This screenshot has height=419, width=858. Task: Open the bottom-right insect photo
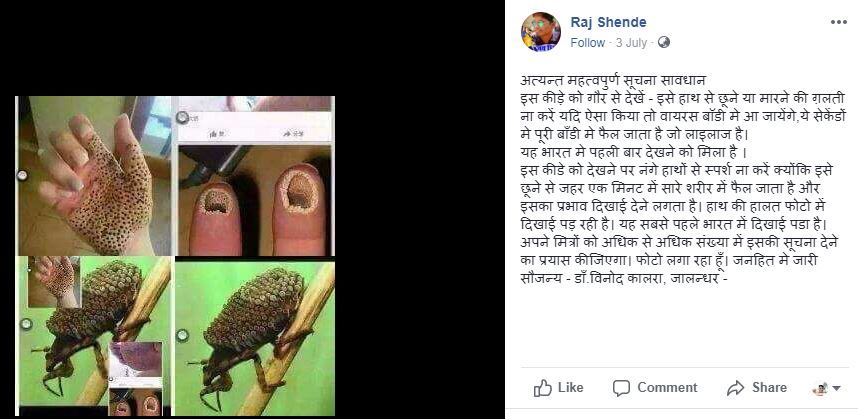pyautogui.click(x=254, y=337)
